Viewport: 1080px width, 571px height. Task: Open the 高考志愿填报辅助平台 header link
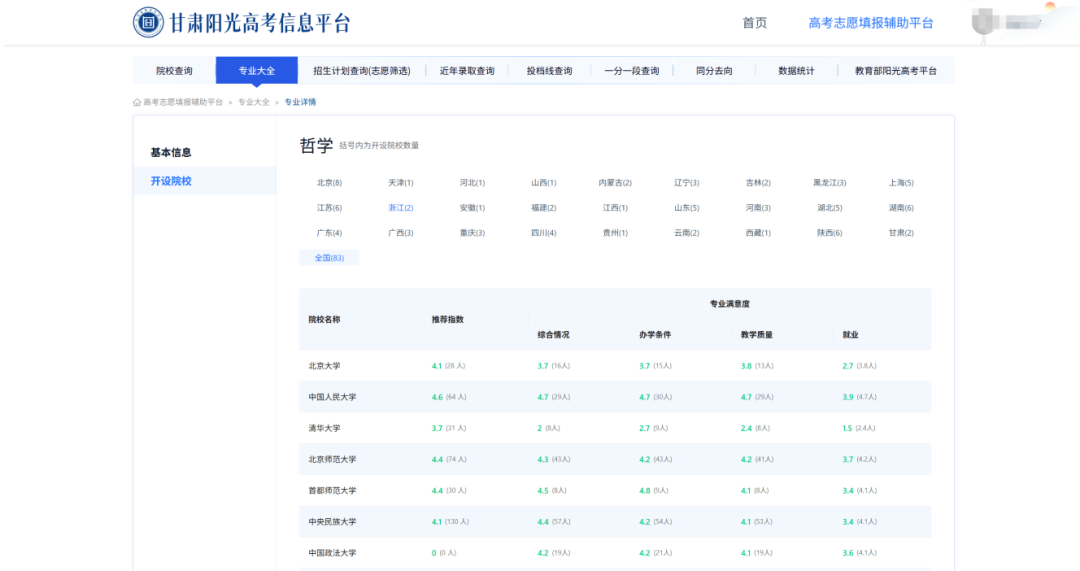[x=871, y=23]
